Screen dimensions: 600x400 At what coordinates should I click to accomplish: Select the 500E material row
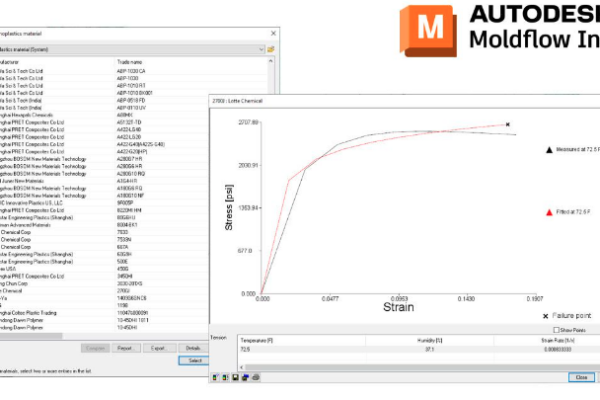pyautogui.click(x=104, y=261)
